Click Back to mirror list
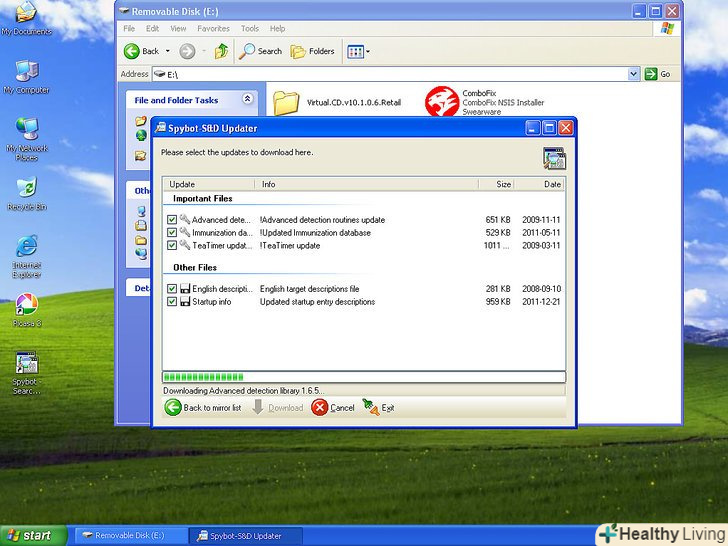This screenshot has height=546, width=728. tap(203, 408)
